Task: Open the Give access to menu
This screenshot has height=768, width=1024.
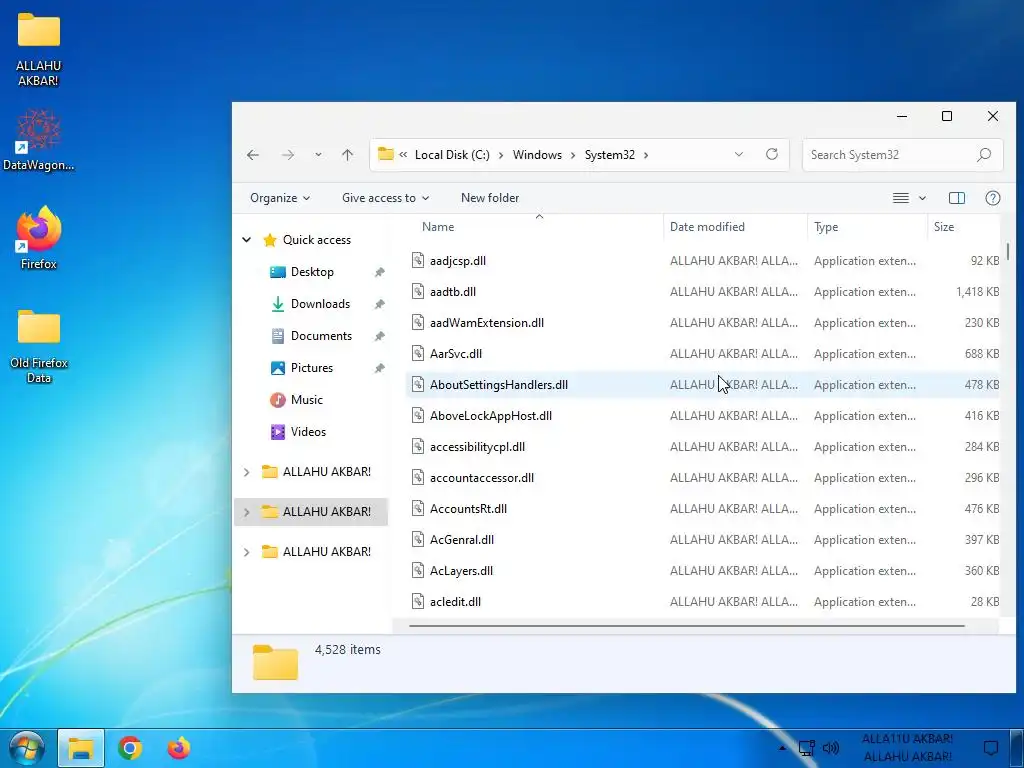Action: coord(385,198)
